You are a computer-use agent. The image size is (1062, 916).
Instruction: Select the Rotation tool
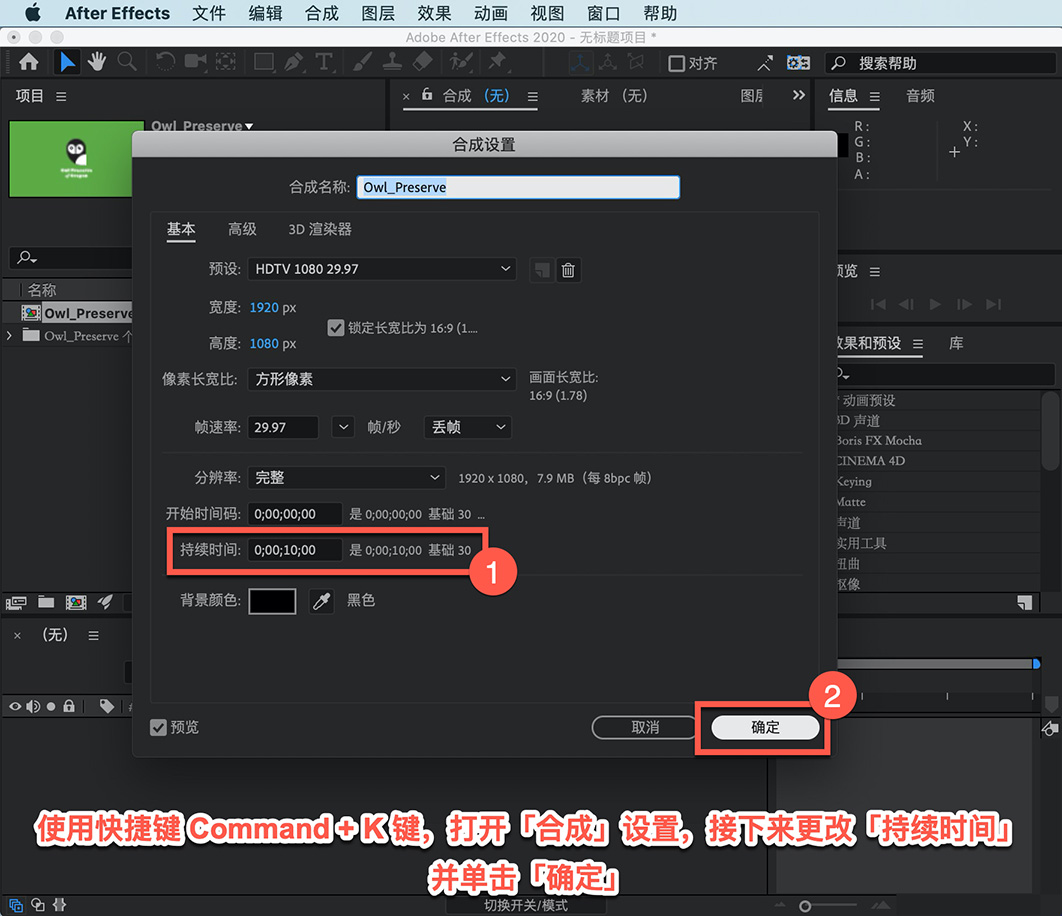click(x=165, y=62)
